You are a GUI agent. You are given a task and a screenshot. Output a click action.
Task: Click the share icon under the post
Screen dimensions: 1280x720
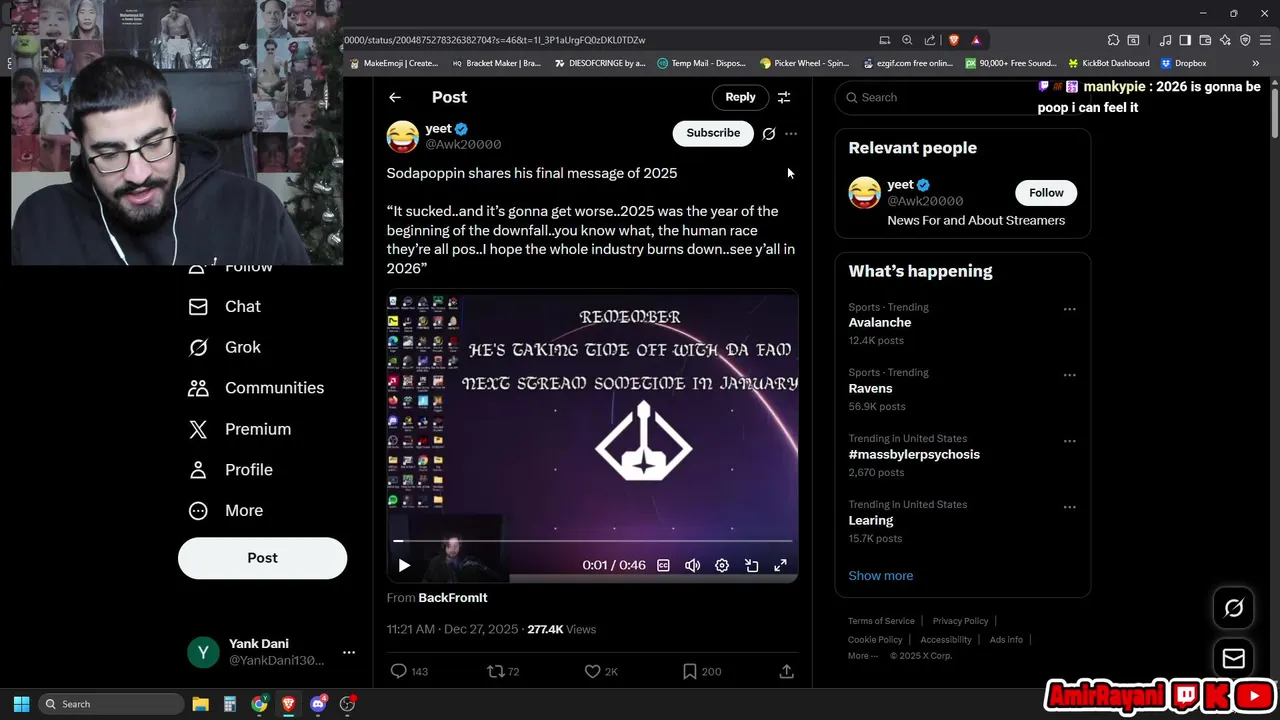click(786, 671)
